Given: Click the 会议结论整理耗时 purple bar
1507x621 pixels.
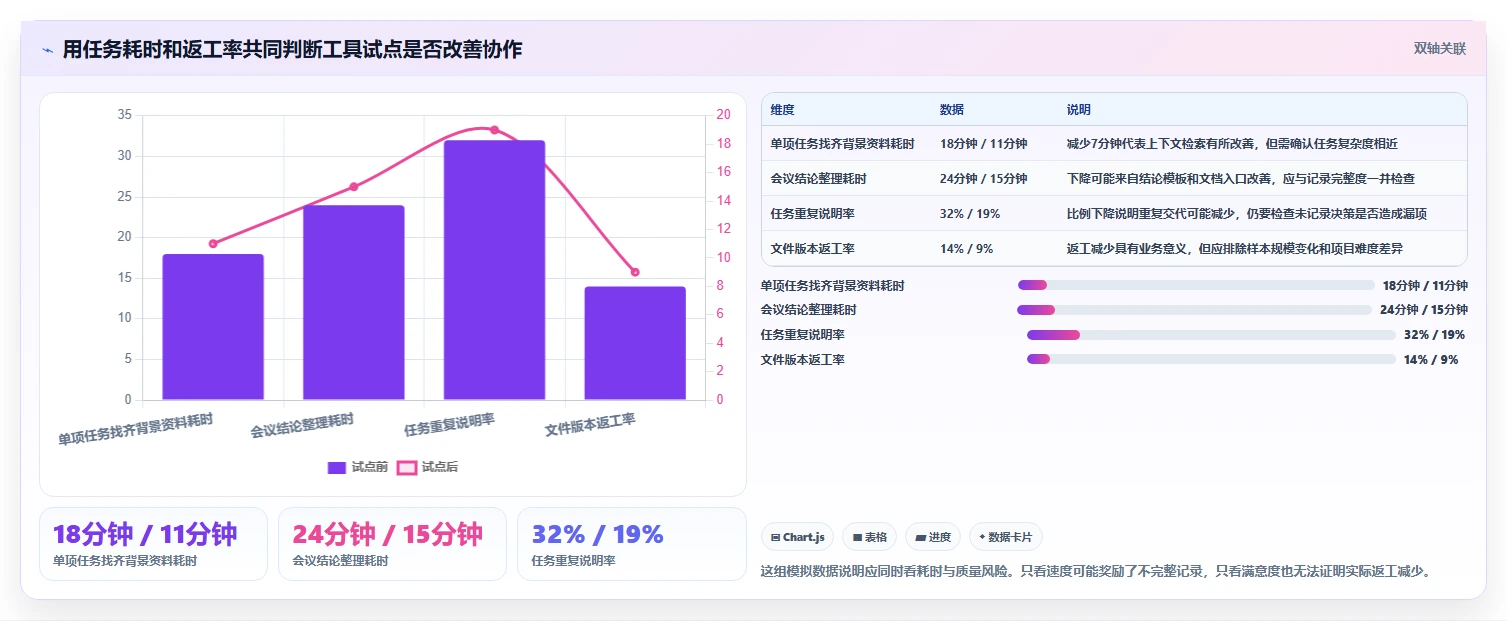Looking at the screenshot, I should tap(354, 303).
